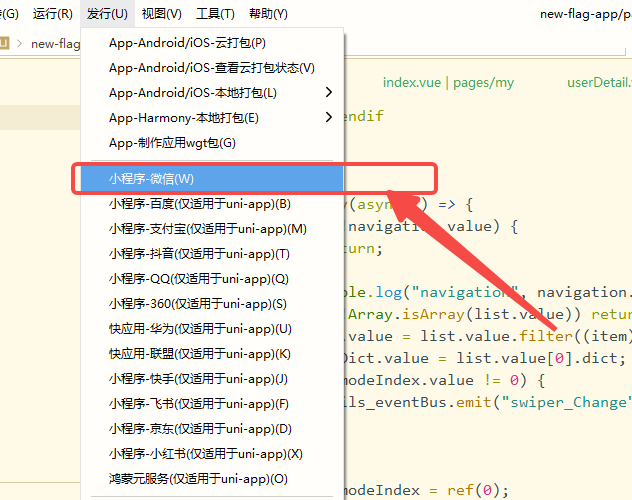Select App-Android/iOS-云打包(P)
The width and height of the screenshot is (632, 500).
212,43
